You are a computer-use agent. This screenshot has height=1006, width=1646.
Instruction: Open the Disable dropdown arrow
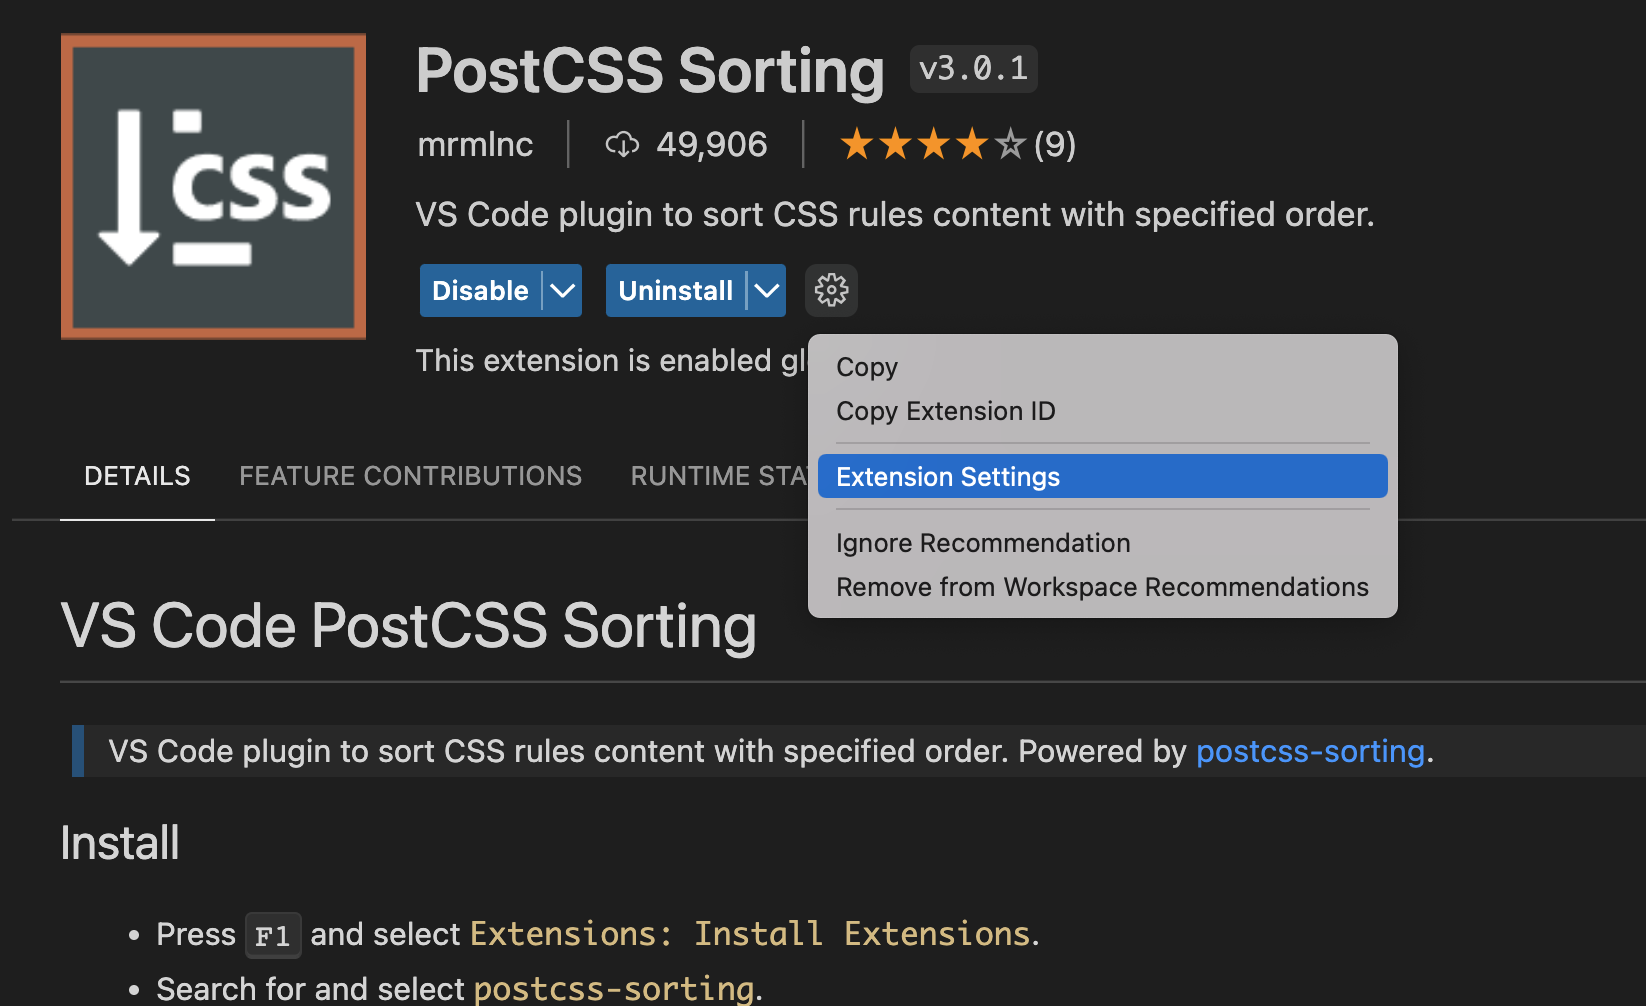[563, 291]
